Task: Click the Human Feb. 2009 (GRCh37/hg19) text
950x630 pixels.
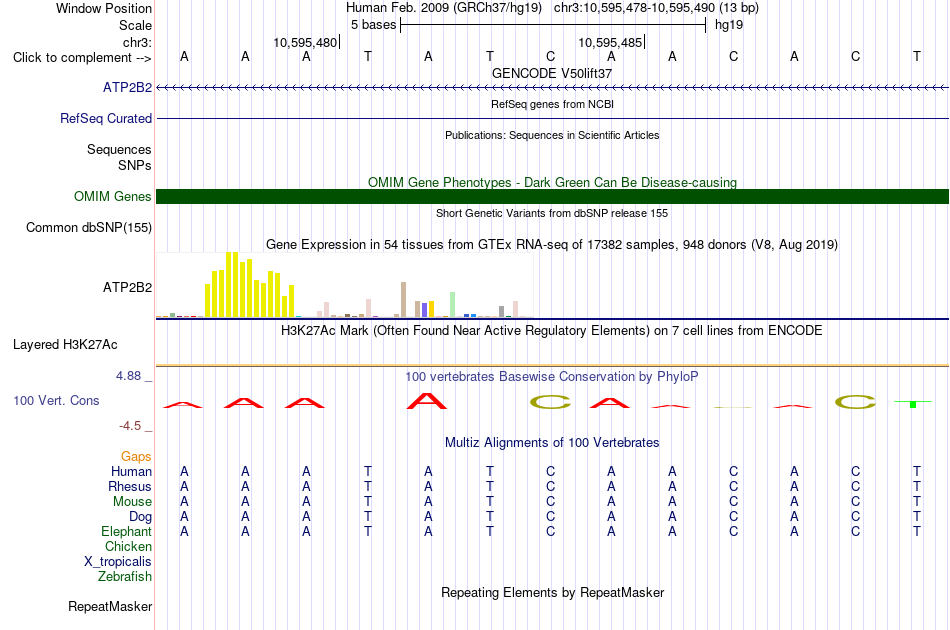Action: 443,8
